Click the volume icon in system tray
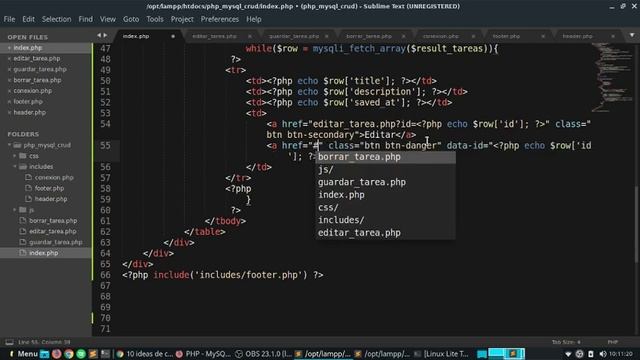The image size is (640, 360). pyautogui.click(x=602, y=354)
